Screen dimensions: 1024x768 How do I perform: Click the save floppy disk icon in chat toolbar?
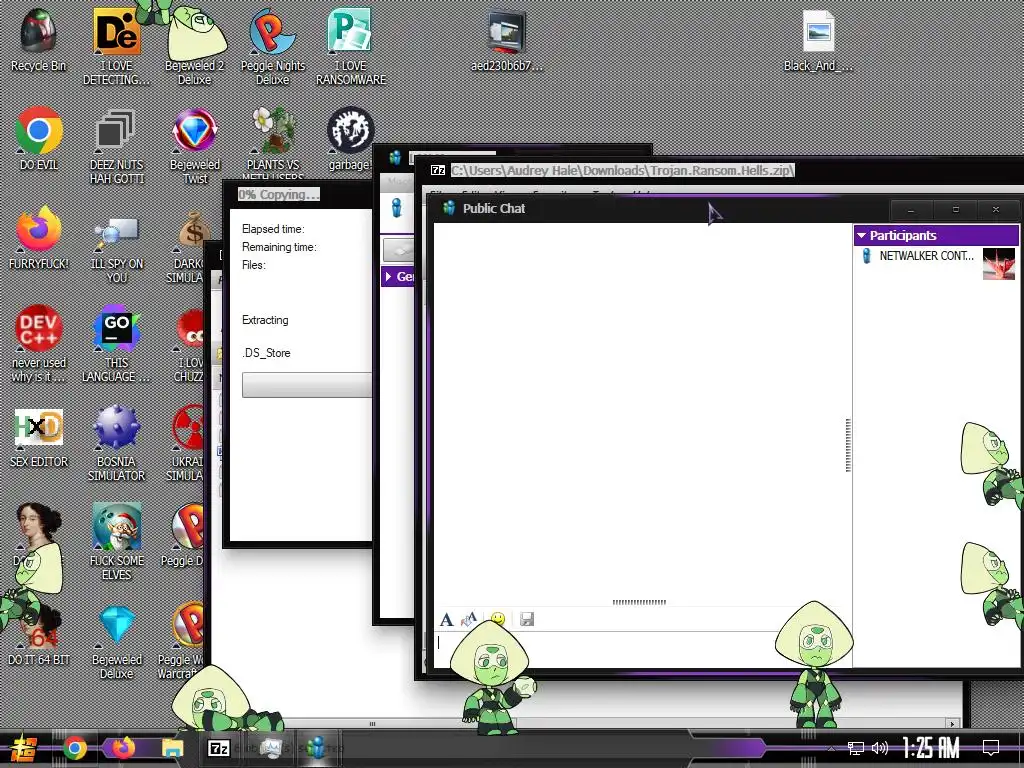527,619
